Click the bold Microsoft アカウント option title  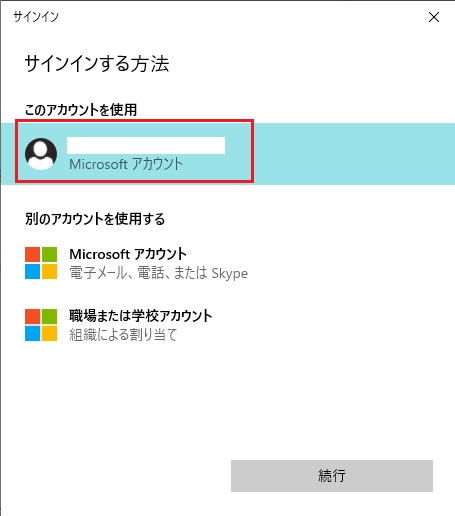point(128,254)
